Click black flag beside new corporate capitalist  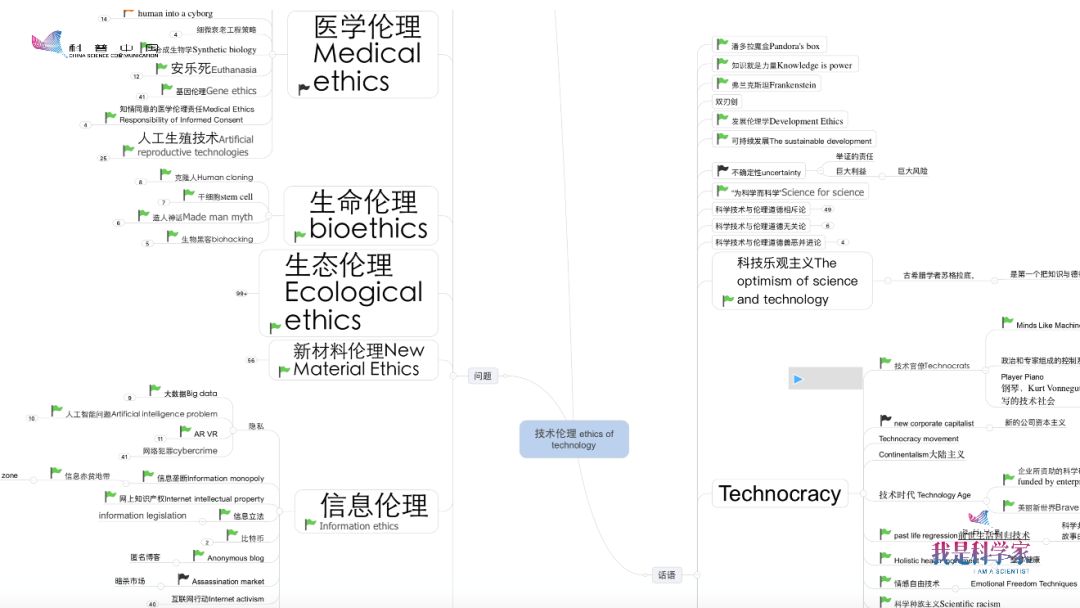point(885,421)
